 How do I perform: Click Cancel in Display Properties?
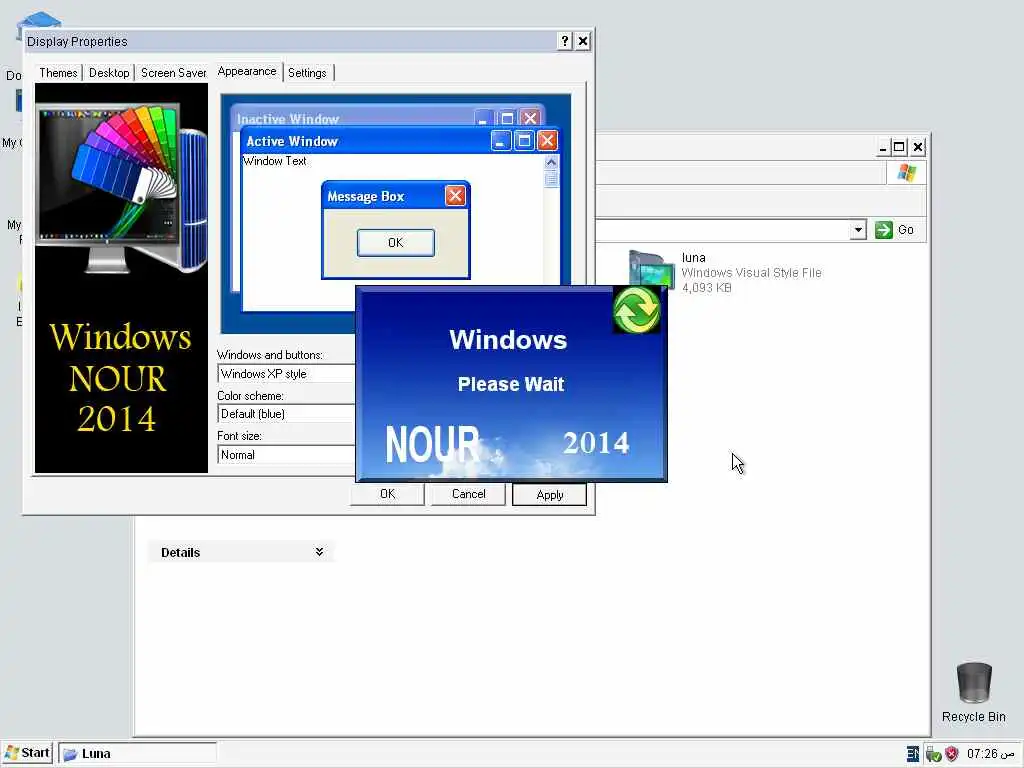click(468, 494)
